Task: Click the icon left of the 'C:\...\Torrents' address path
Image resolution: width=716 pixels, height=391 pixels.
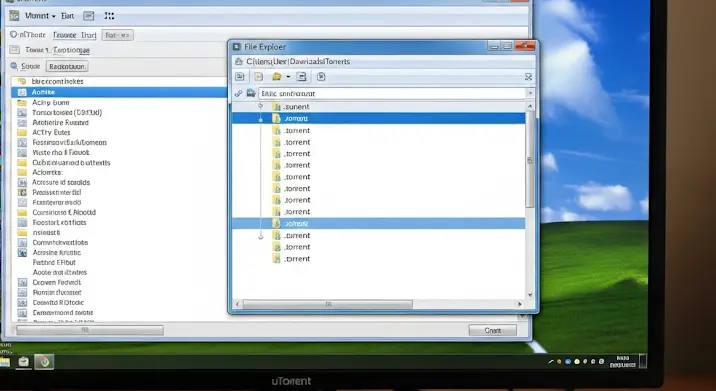Action: point(238,61)
